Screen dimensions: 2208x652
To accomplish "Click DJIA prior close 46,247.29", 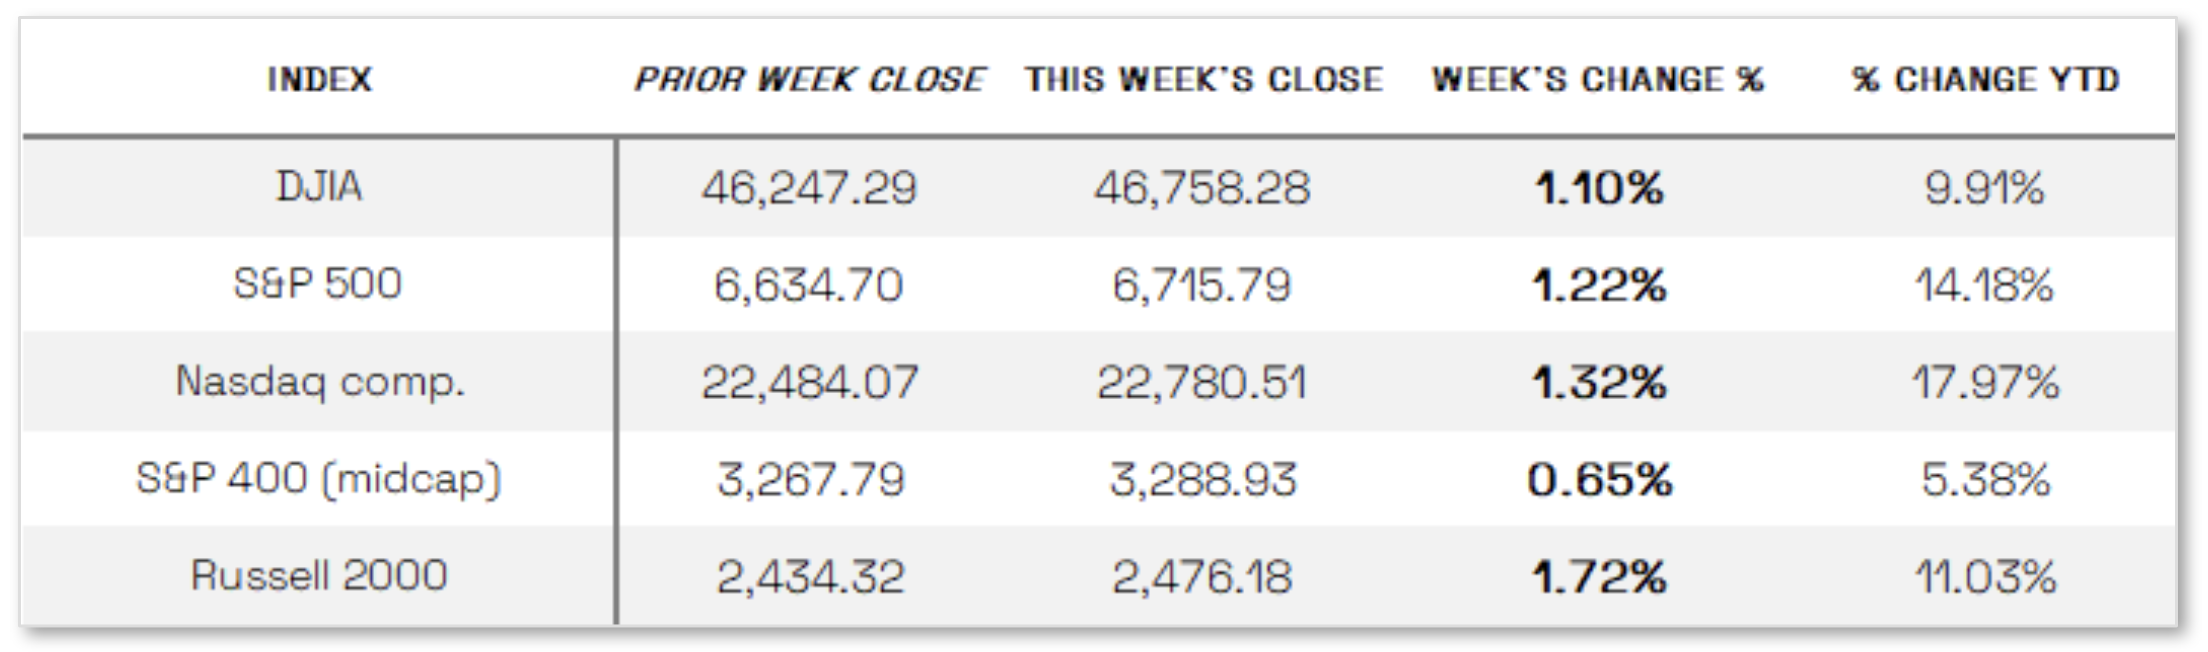I will click(809, 188).
